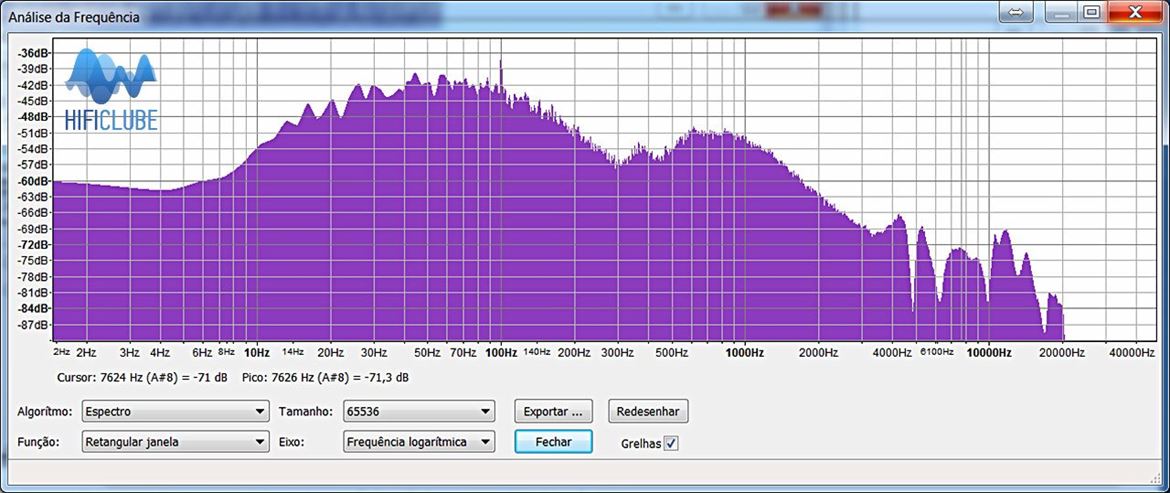
Task: Click the 20000Hz frequency axis label
Action: [x=1062, y=352]
